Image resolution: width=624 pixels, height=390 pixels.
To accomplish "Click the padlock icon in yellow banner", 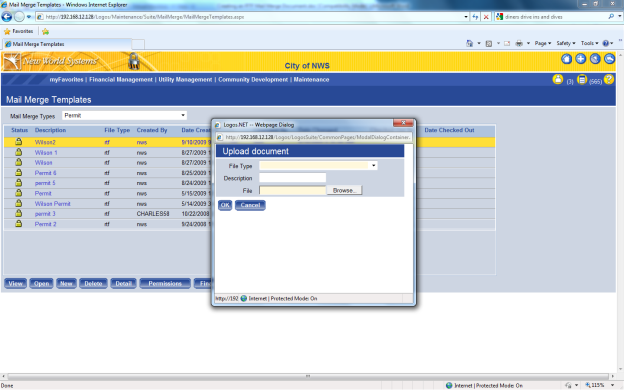I will (x=134, y=61).
